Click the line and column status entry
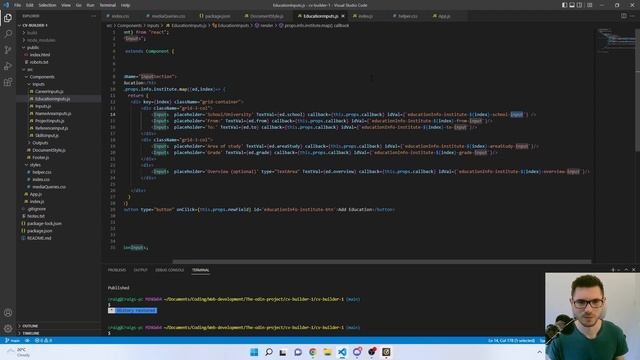Image resolution: width=640 pixels, height=360 pixels. coord(511,340)
